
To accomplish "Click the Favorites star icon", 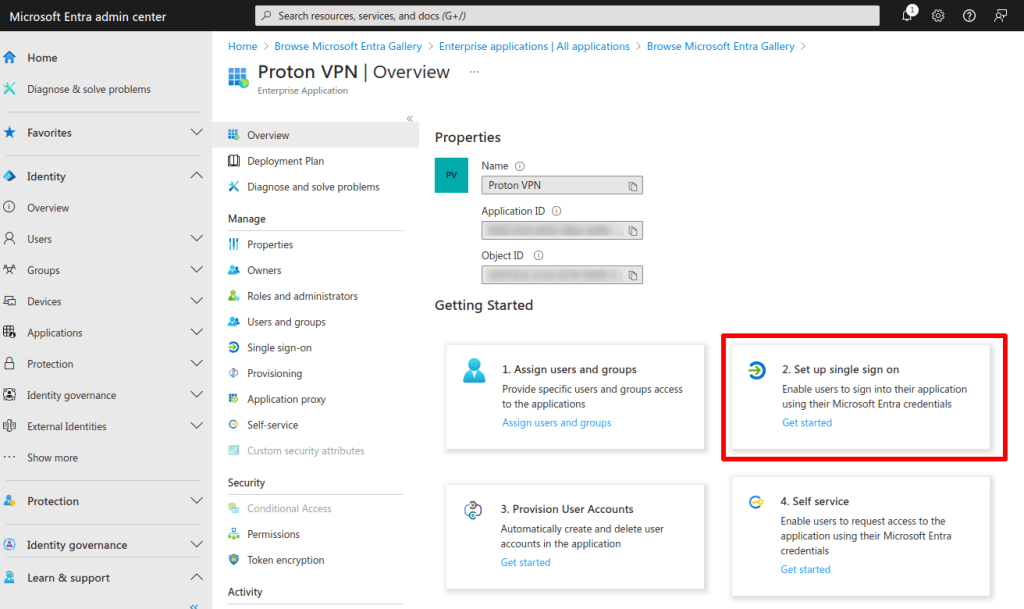I will tap(10, 133).
